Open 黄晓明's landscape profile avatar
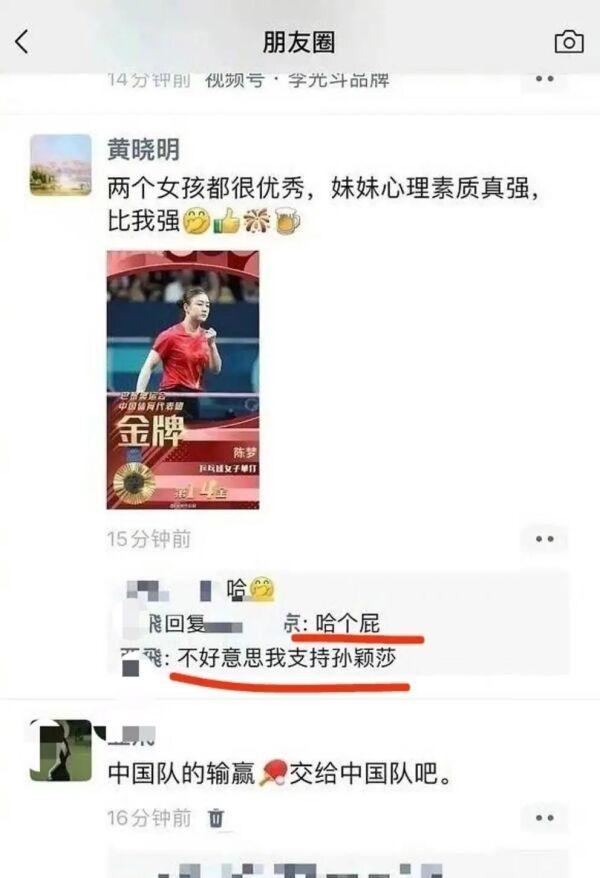The width and height of the screenshot is (600, 878). 60,165
